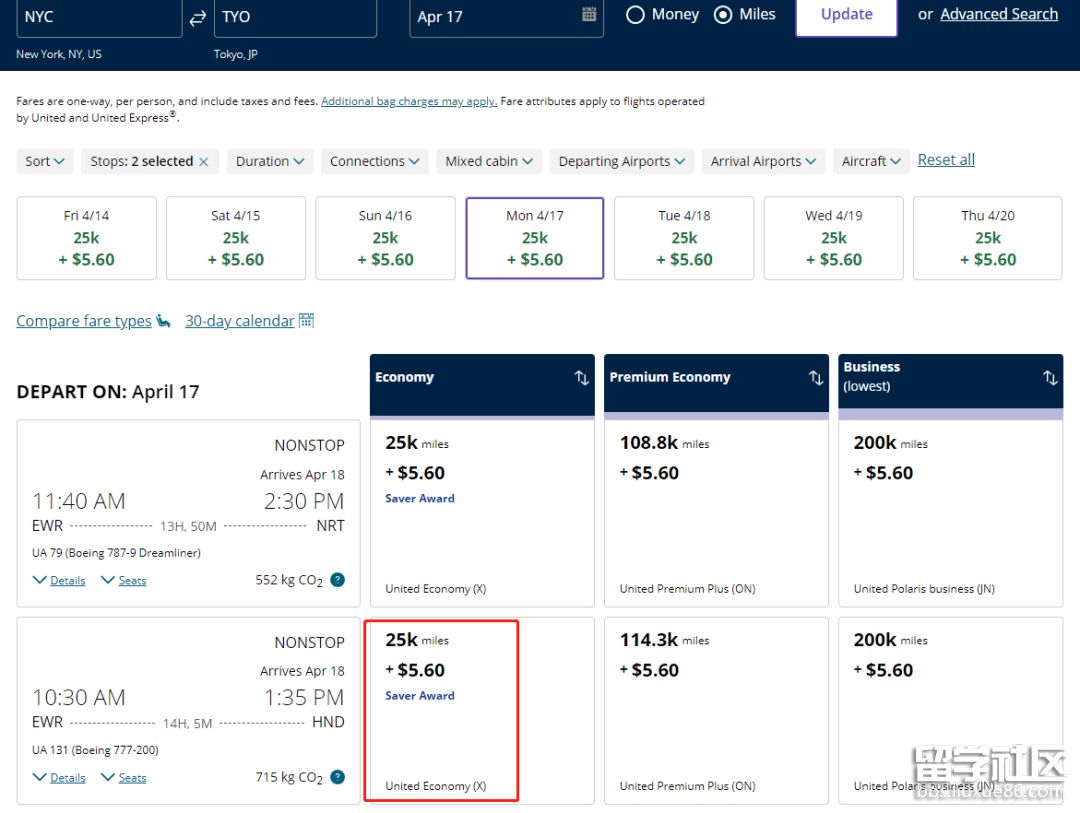Viewport: 1080px width, 813px height.
Task: Open the Compare fare types link
Action: coord(84,321)
